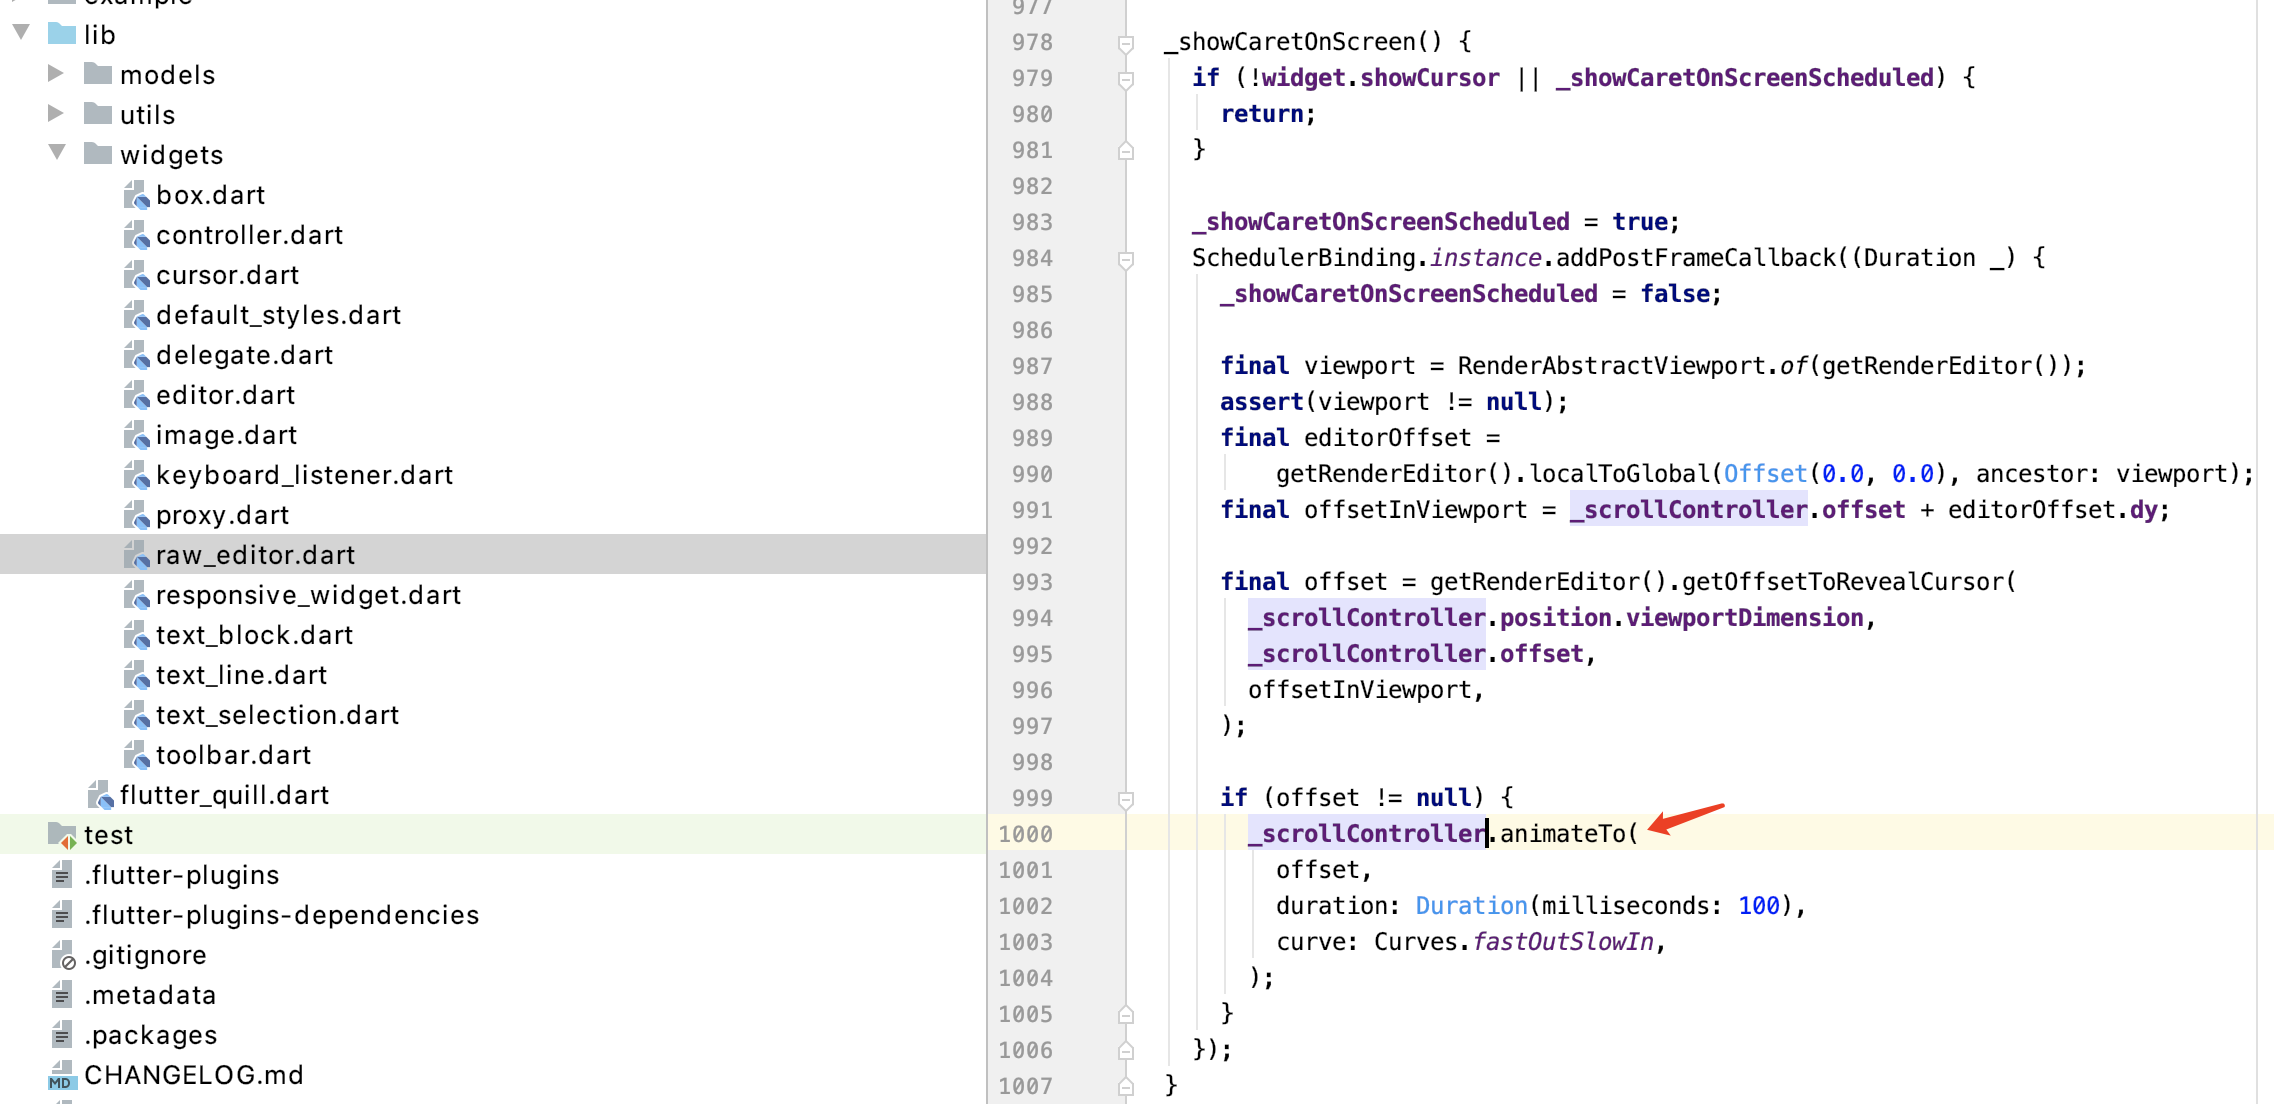Screen dimensions: 2274x1104
Task: Click the Dart icon beside flutter_quill.dart
Action: tap(99, 795)
